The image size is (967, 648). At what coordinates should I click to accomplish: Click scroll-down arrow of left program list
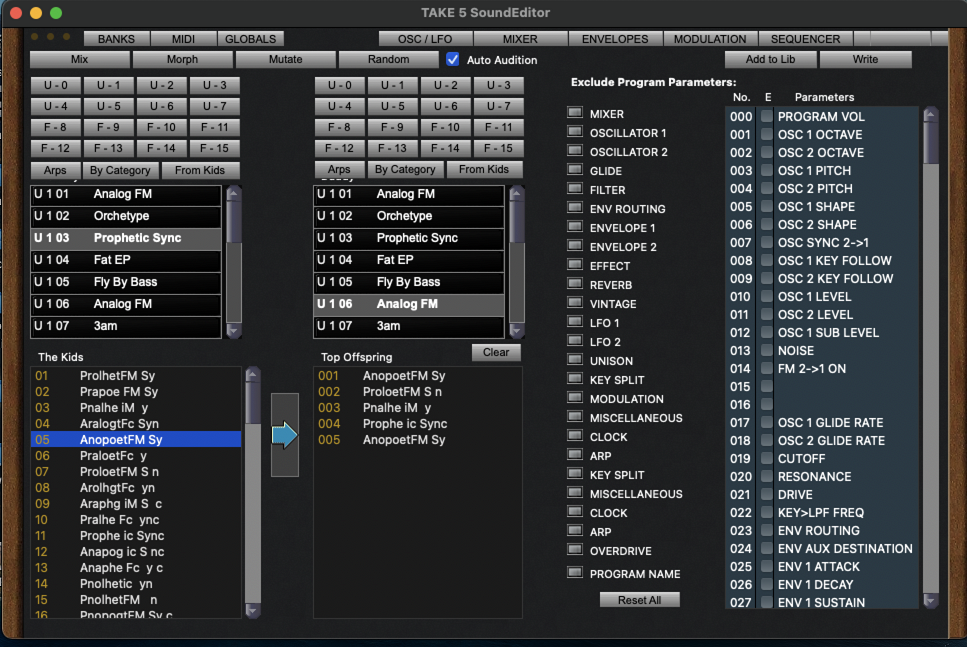(x=234, y=330)
